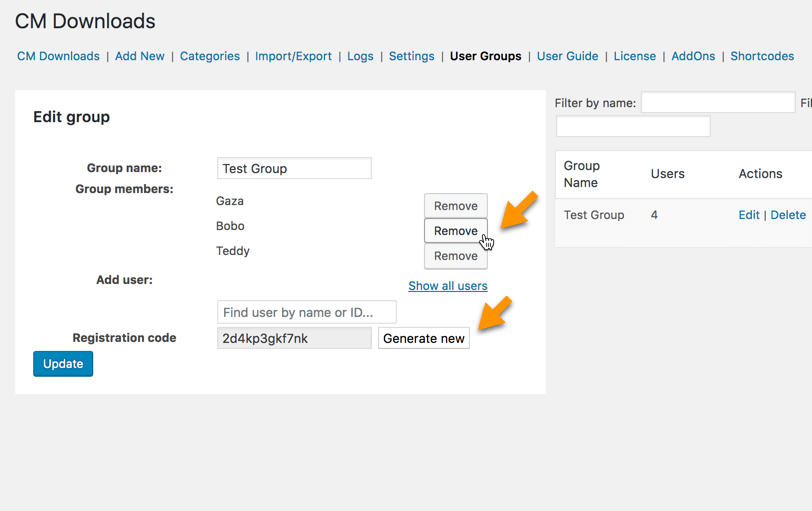Click the Group name text field
The image size is (812, 511).
pos(294,168)
